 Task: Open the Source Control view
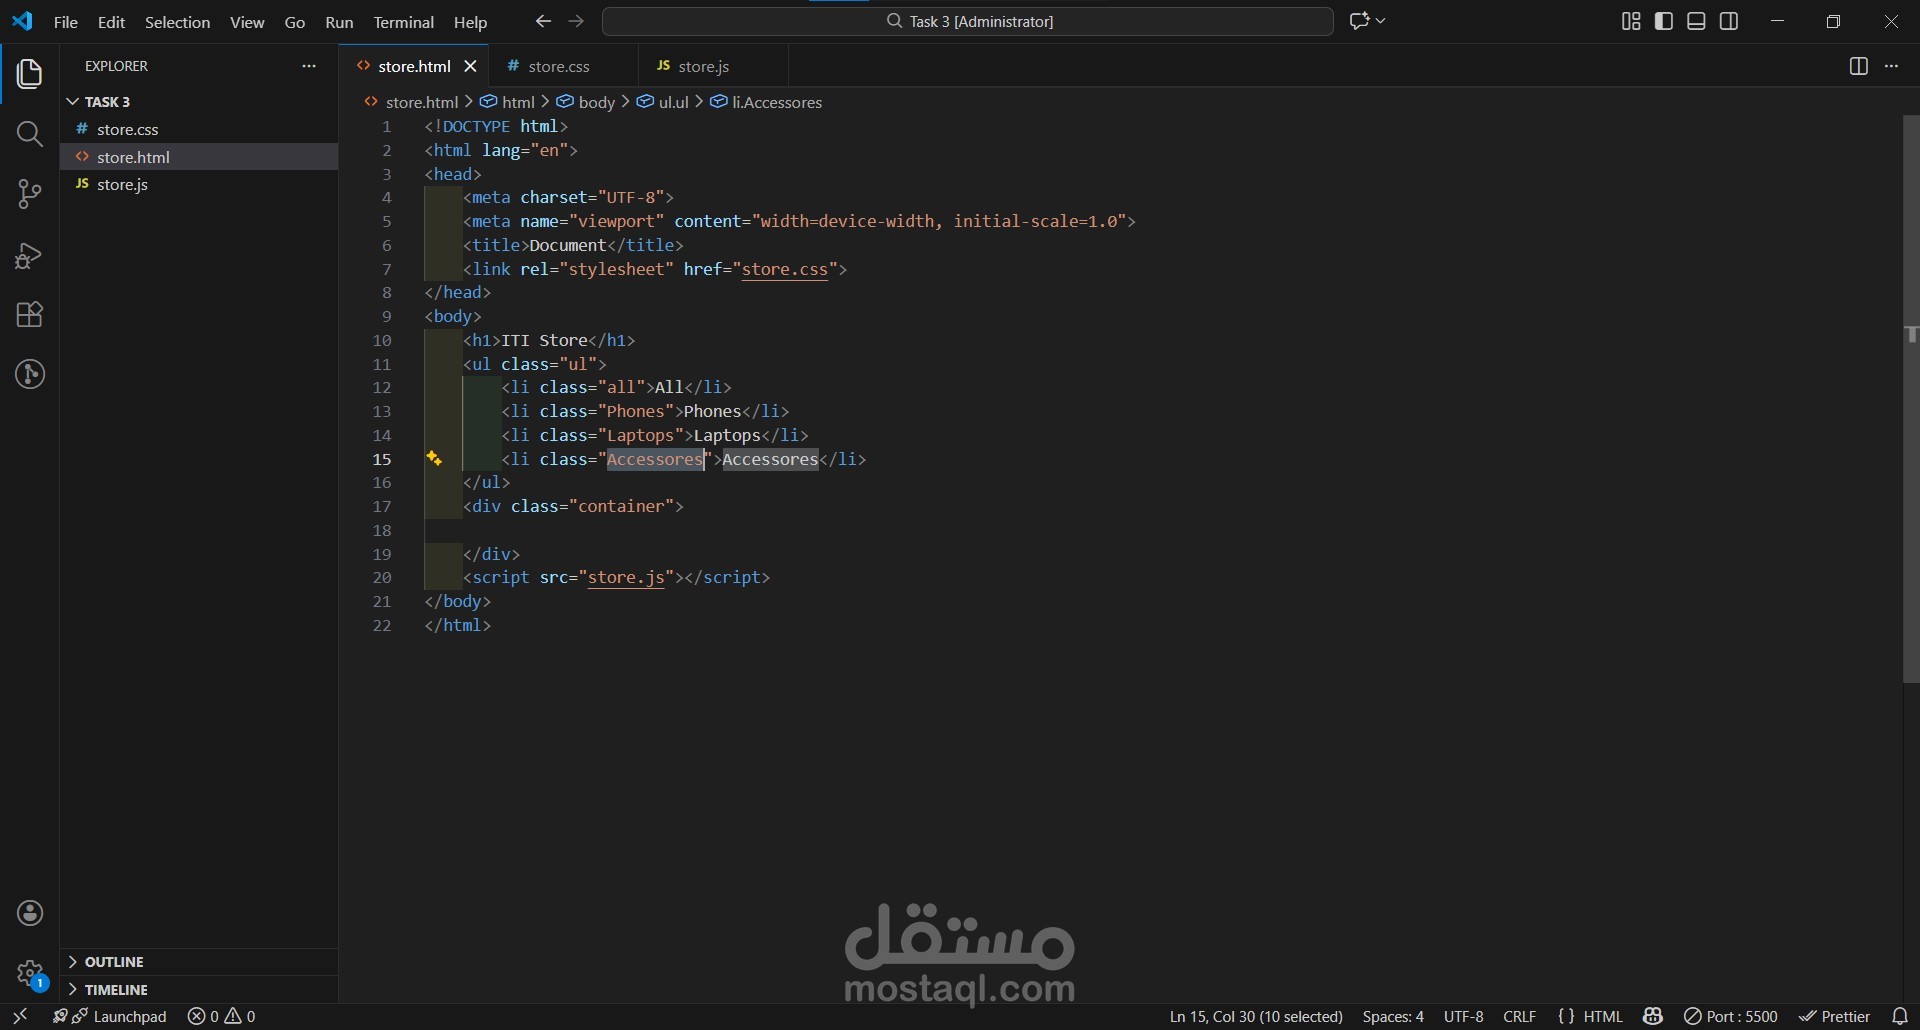point(30,194)
